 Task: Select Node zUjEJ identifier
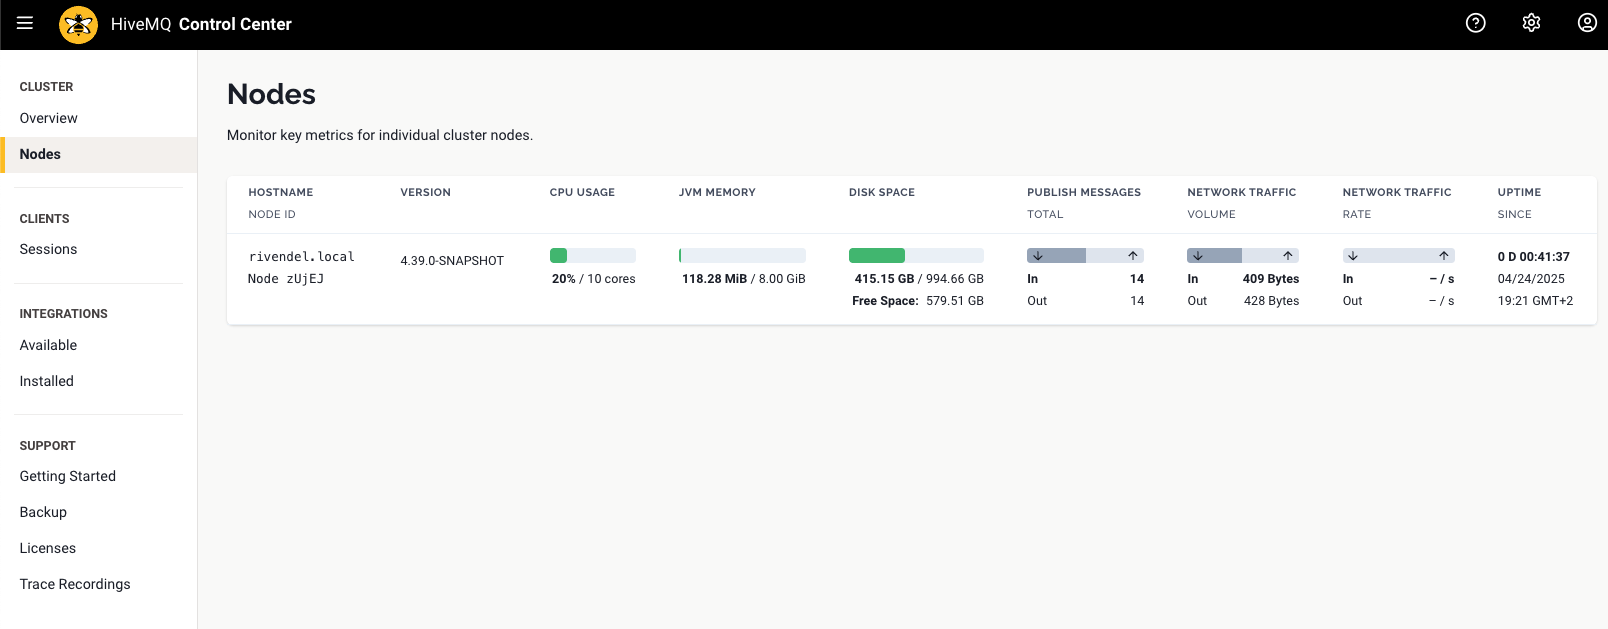(286, 279)
